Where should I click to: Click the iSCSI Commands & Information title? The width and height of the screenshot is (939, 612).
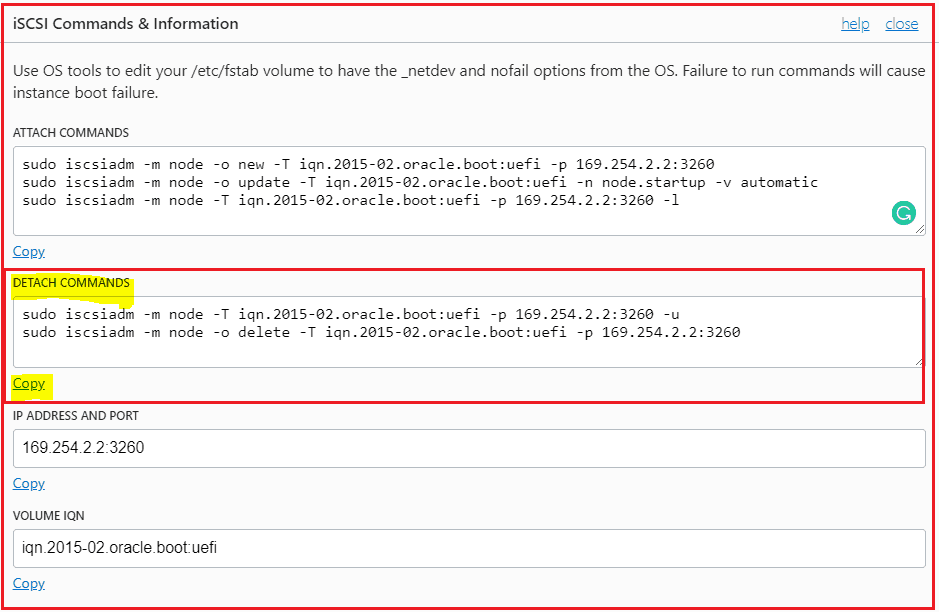[x=126, y=23]
